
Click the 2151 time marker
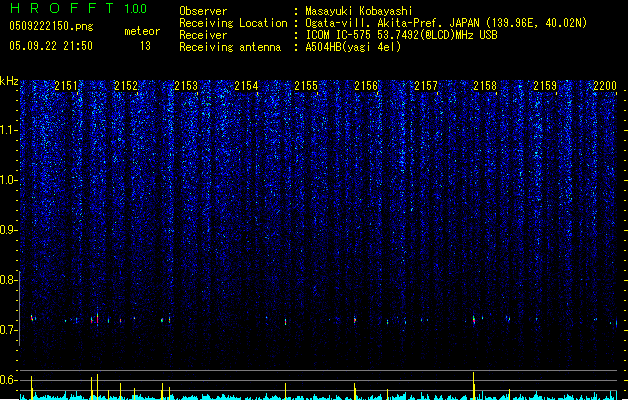click(66, 85)
